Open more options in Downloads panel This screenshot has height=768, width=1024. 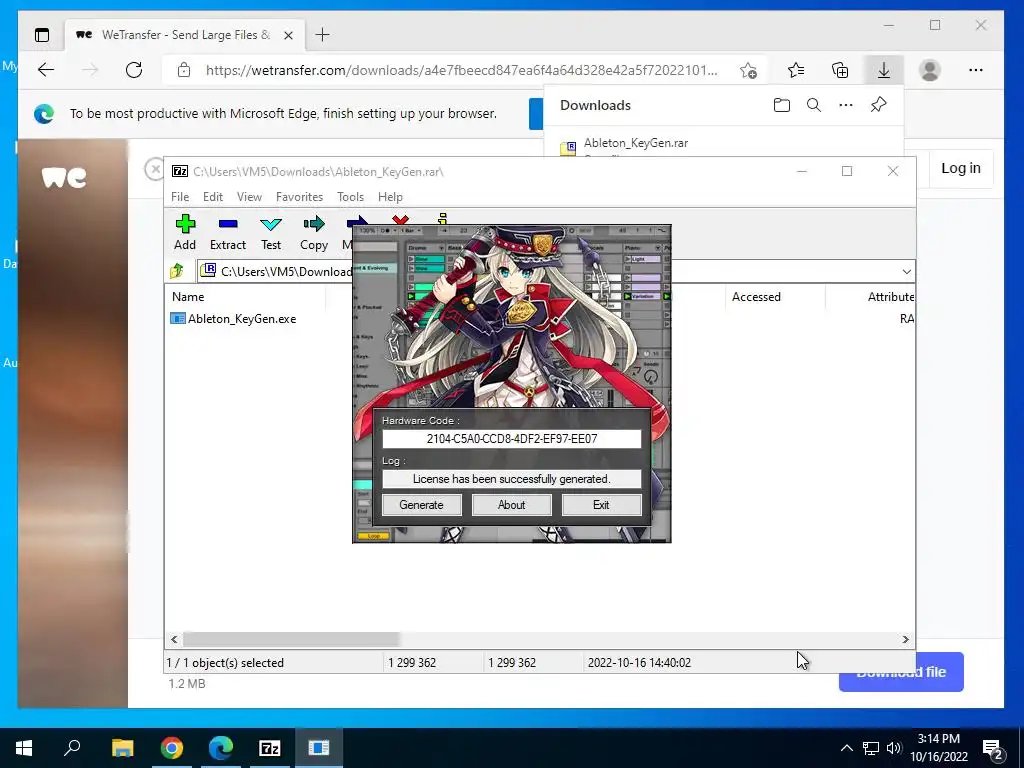coord(846,105)
